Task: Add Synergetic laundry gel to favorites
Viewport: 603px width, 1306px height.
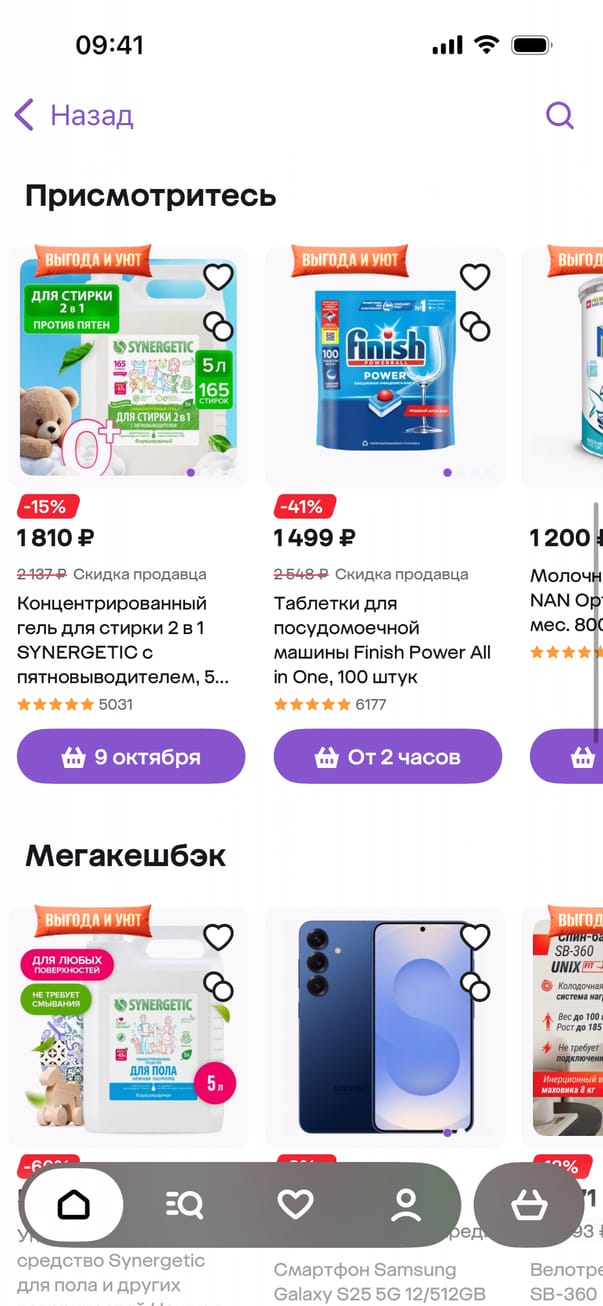Action: click(218, 276)
